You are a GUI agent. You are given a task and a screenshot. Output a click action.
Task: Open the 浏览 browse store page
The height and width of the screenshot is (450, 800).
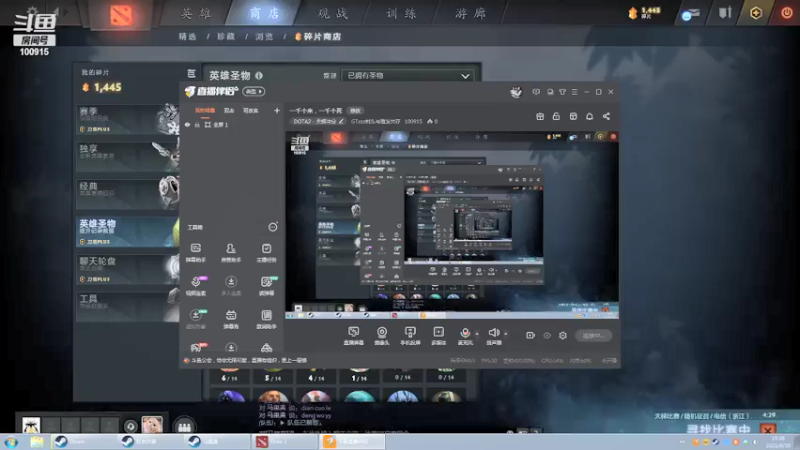(x=264, y=37)
